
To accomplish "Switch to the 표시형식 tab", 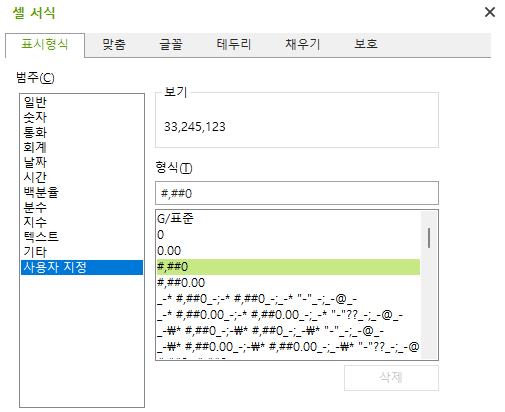I will point(45,45).
